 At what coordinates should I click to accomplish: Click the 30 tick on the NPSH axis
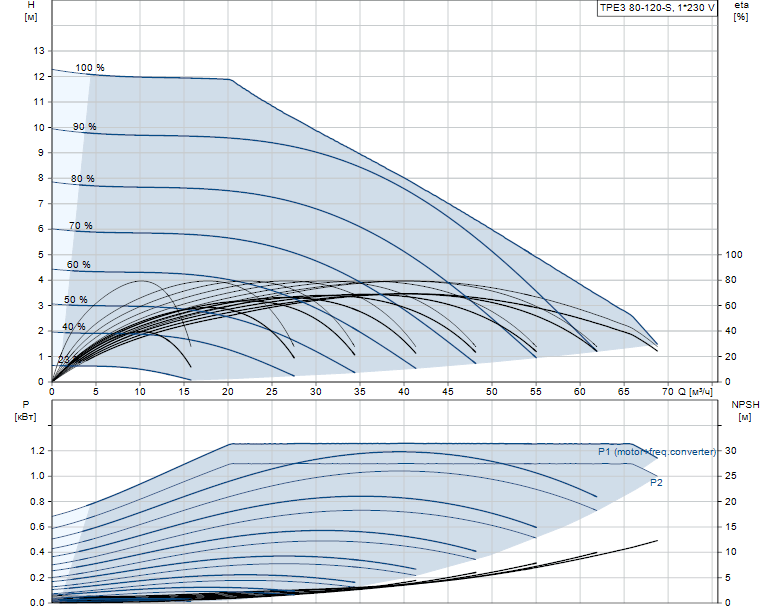(x=731, y=451)
